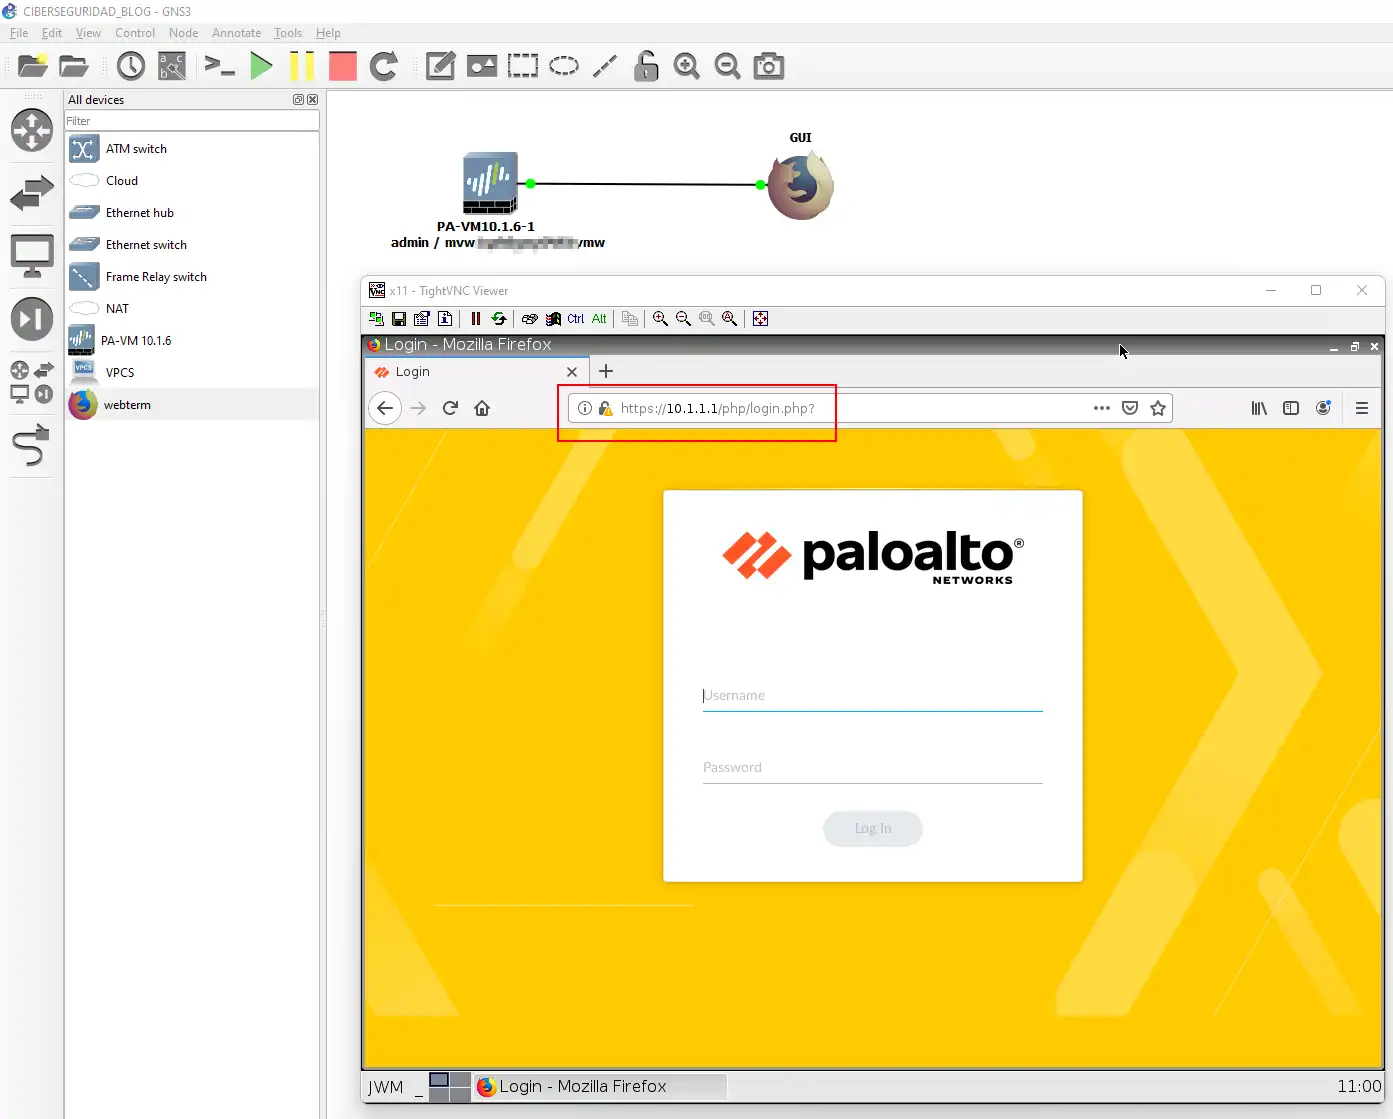Click the device Filter input field
This screenshot has height=1119, width=1393.
[192, 121]
